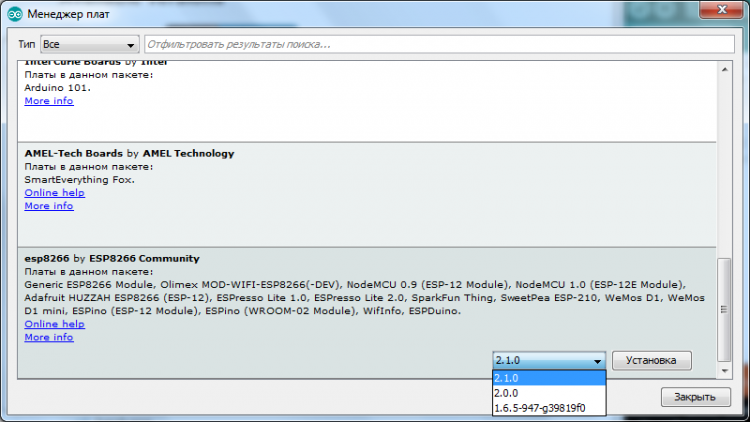
Task: Select version 1.6.5-947-g39819f0 from list
Action: click(x=549, y=408)
